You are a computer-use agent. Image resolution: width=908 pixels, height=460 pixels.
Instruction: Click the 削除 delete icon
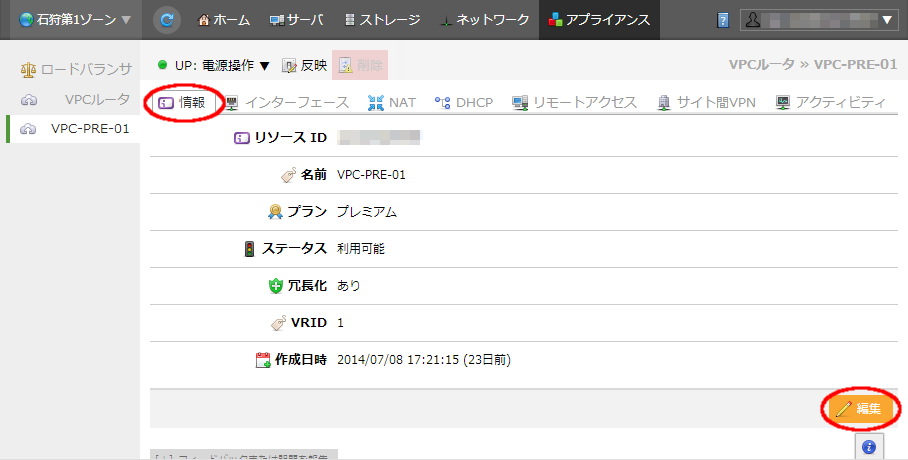(345, 65)
